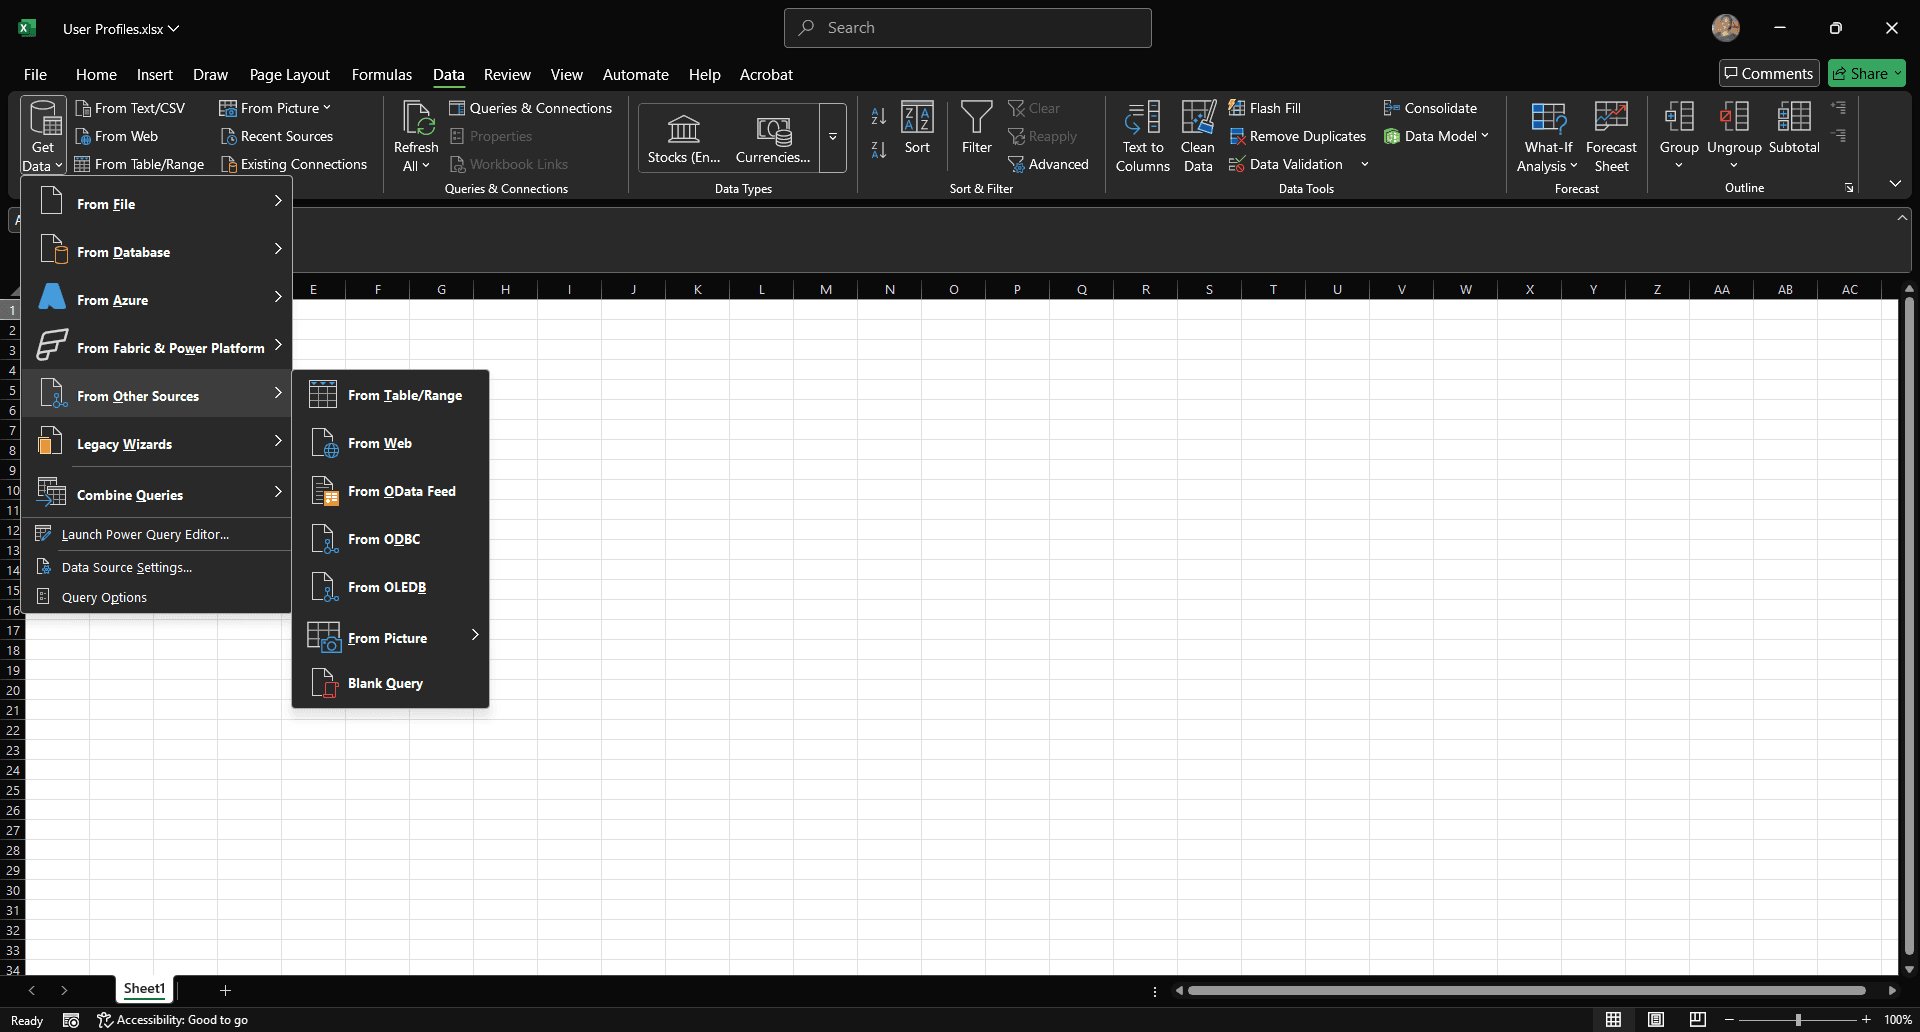Screen dimensions: 1920x1032
Task: Open the File tab
Action: pyautogui.click(x=35, y=74)
